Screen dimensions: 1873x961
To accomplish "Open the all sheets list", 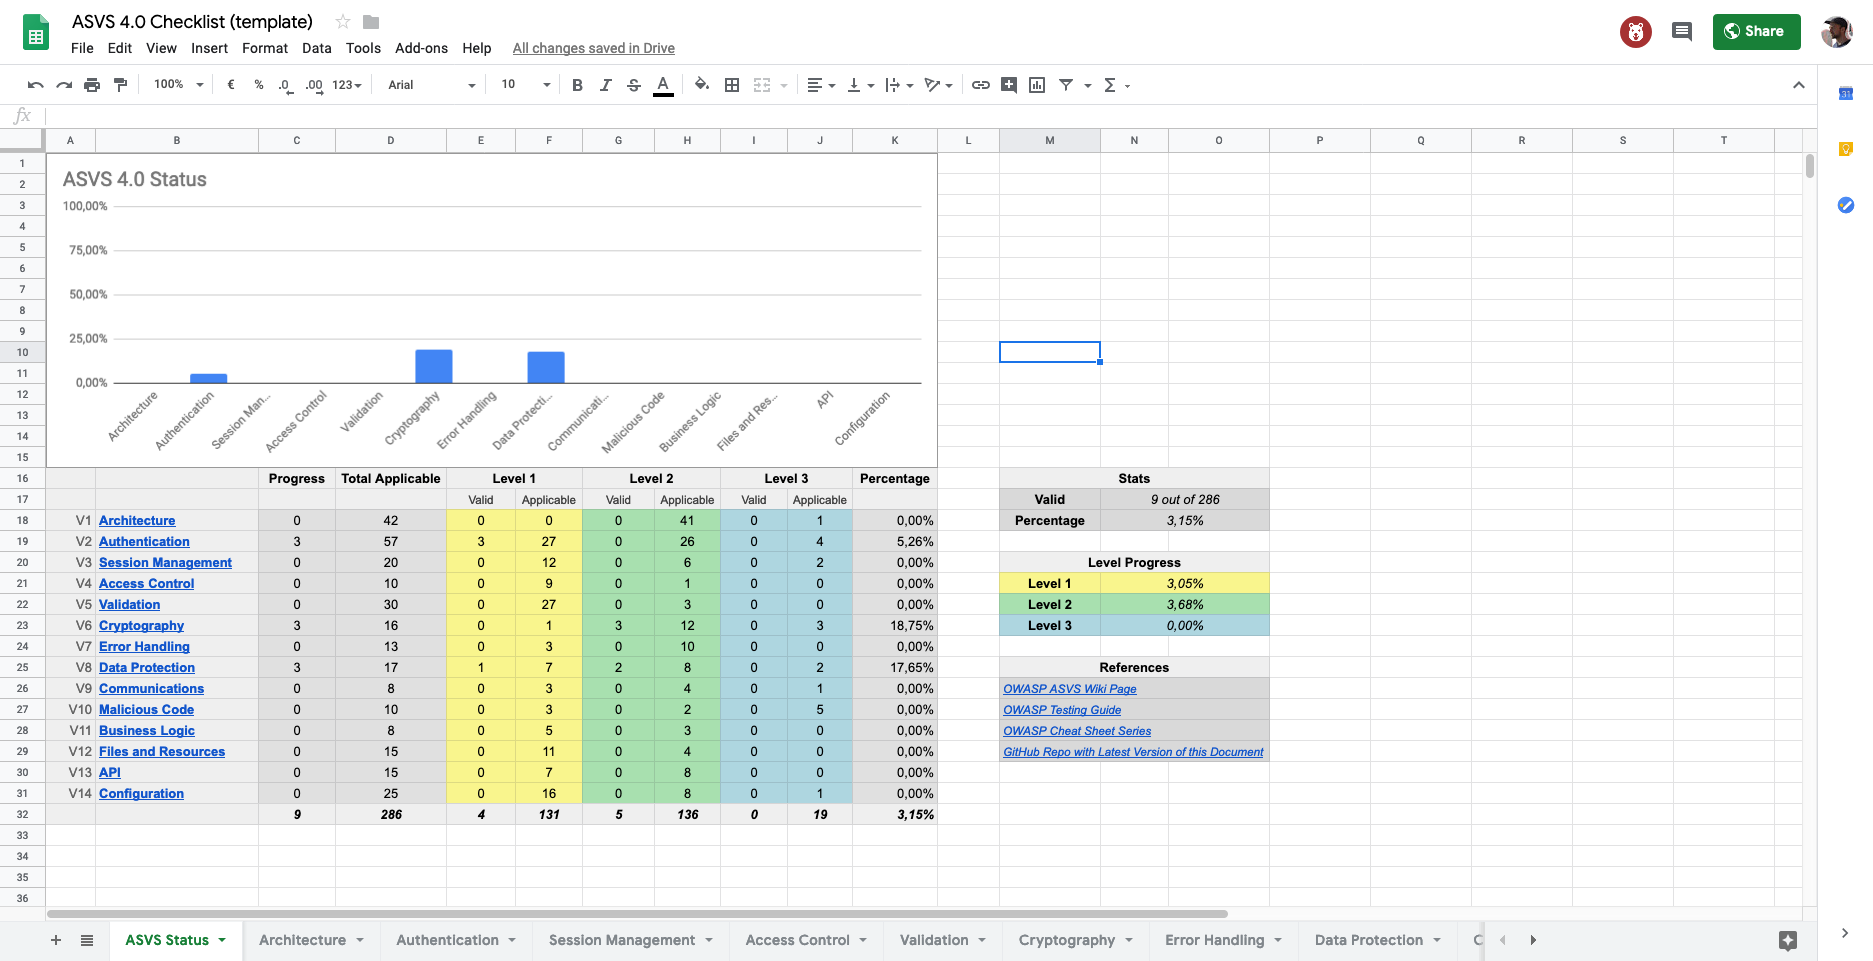I will point(87,940).
